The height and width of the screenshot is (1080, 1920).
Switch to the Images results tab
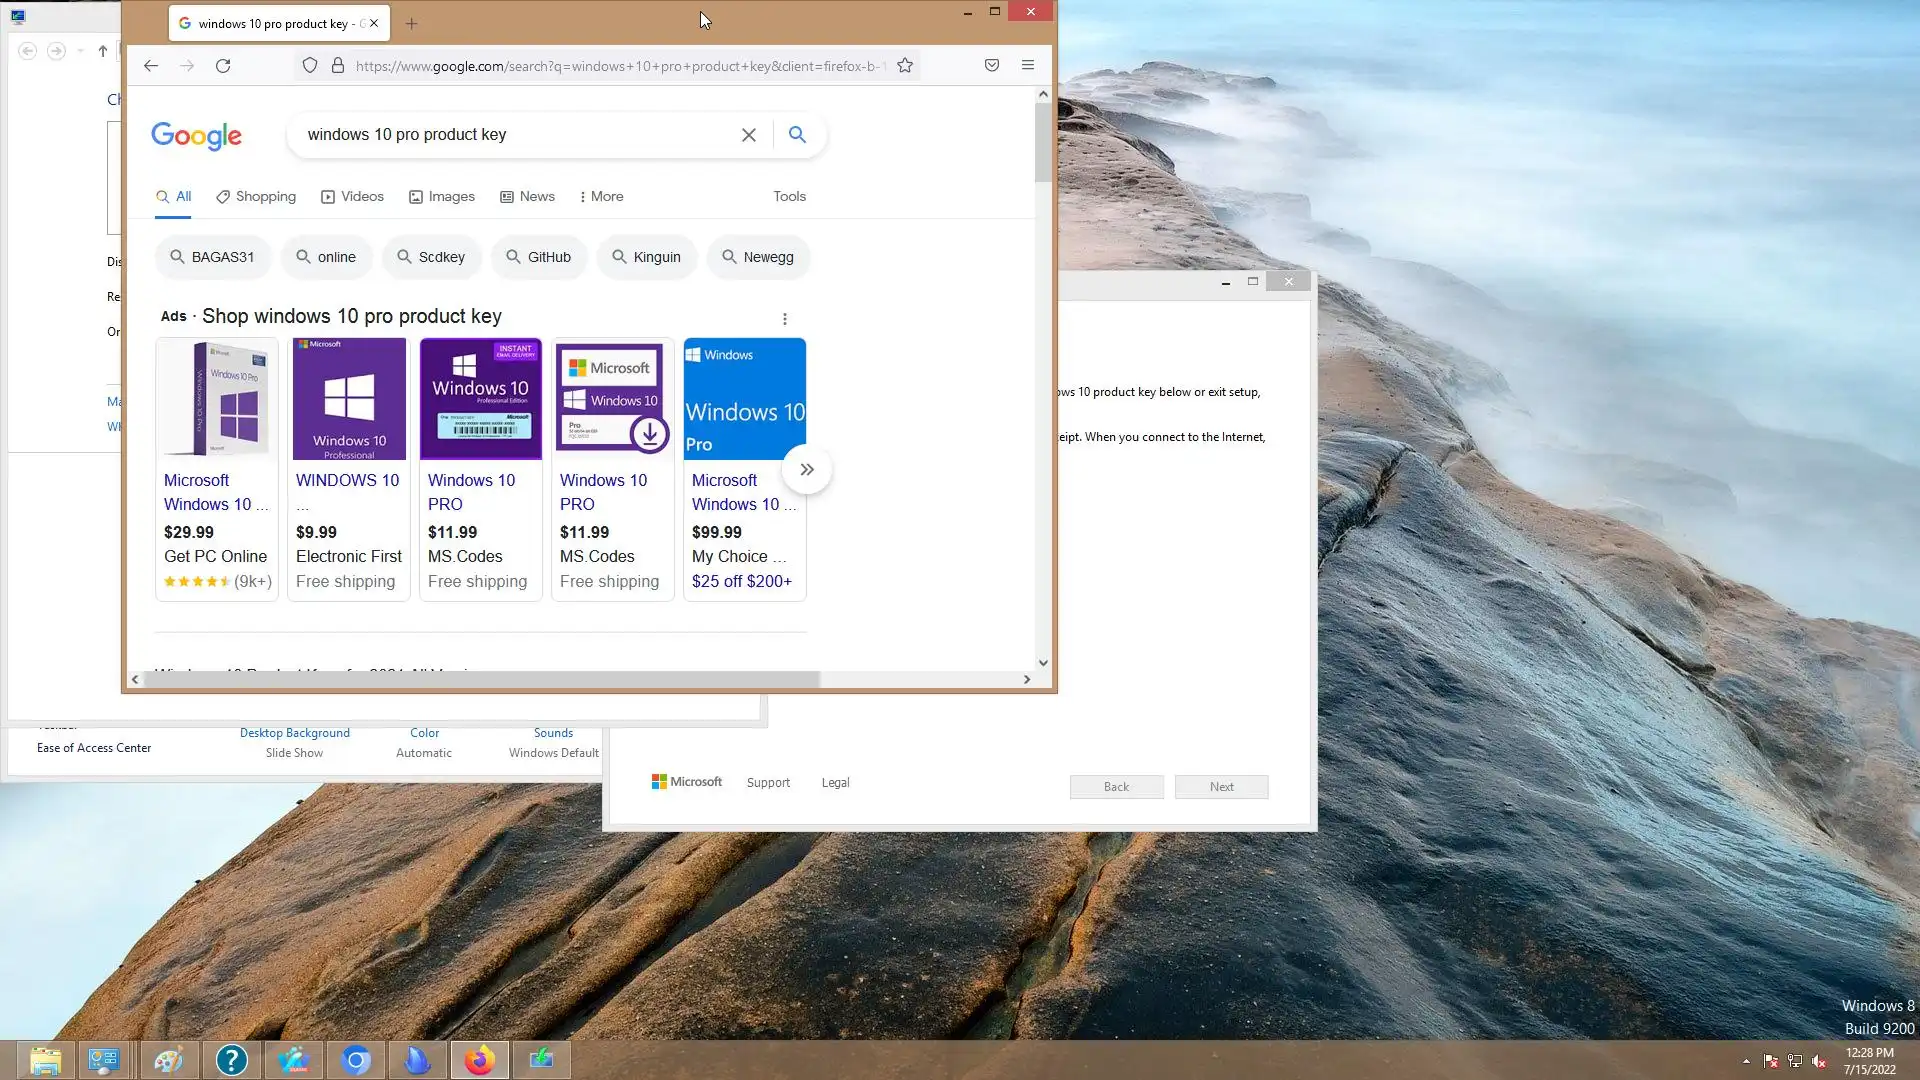[442, 197]
